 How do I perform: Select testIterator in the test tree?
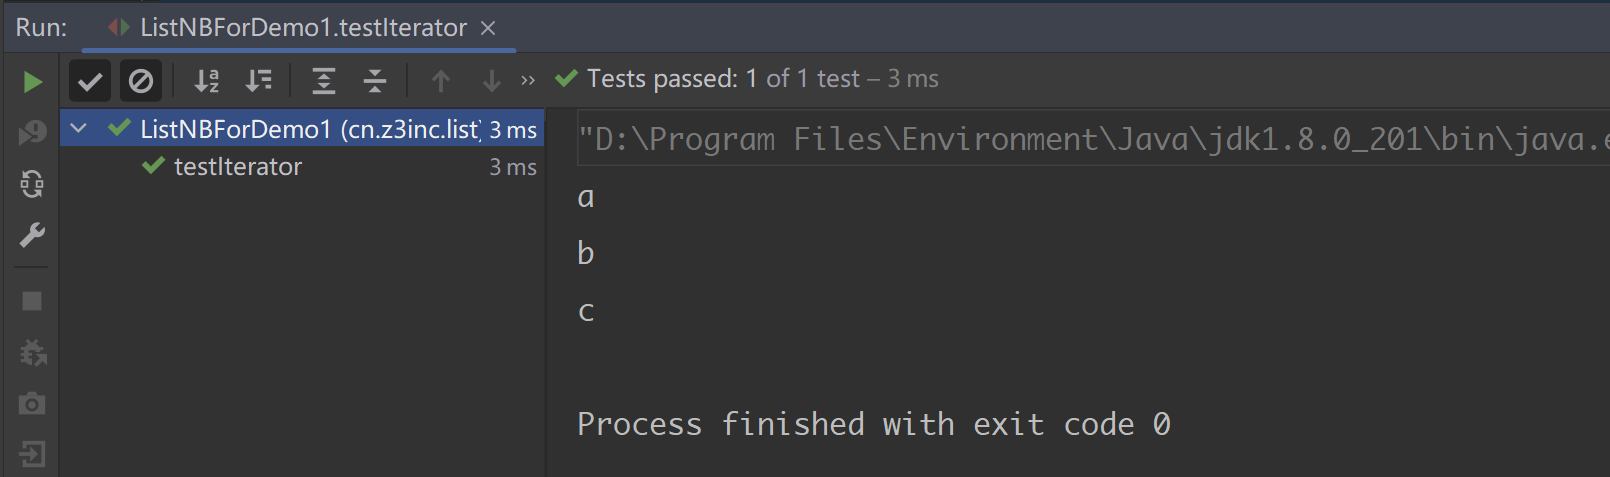pos(238,167)
